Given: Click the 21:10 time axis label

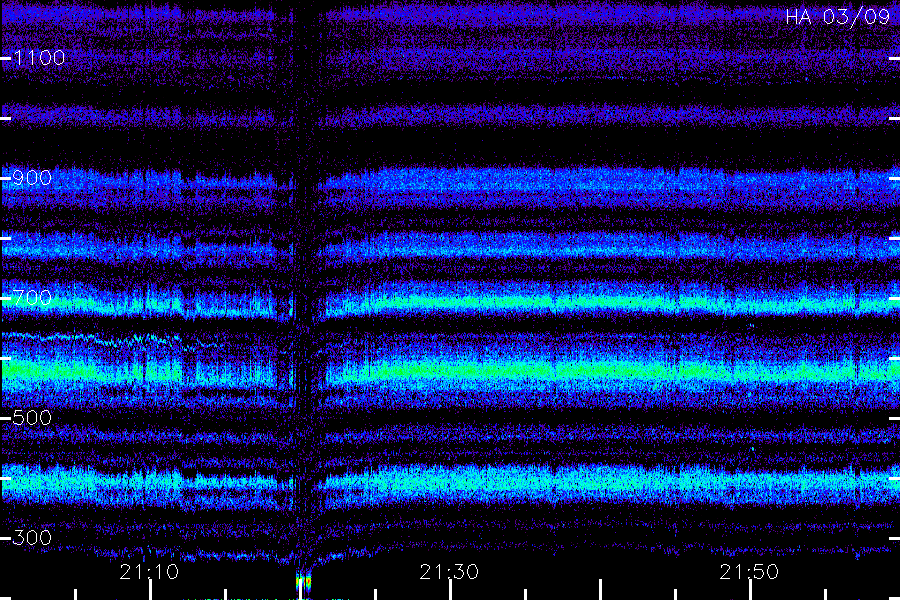Looking at the screenshot, I should 149,572.
